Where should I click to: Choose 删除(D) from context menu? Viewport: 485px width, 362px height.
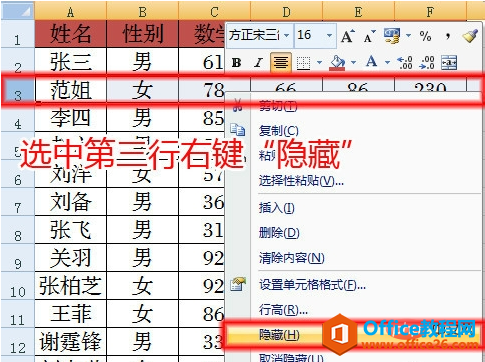coord(279,233)
